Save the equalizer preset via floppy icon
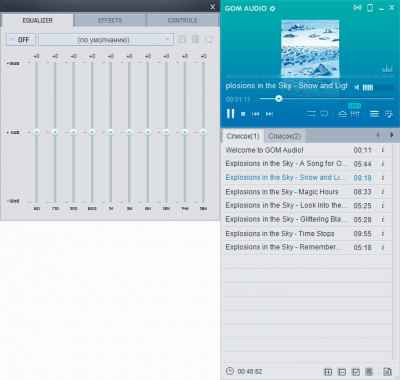The image size is (400, 380). pos(182,39)
